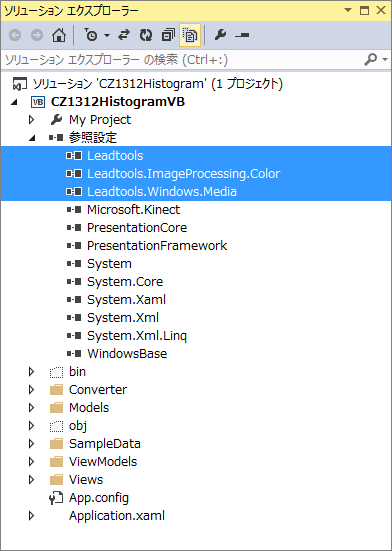The width and height of the screenshot is (392, 551).
Task: Click the solution file icon
Action: pyautogui.click(x=19, y=84)
